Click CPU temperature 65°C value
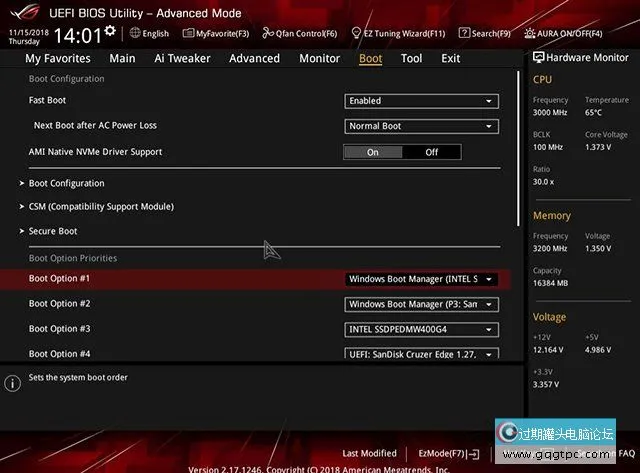The image size is (640, 473). (x=593, y=113)
